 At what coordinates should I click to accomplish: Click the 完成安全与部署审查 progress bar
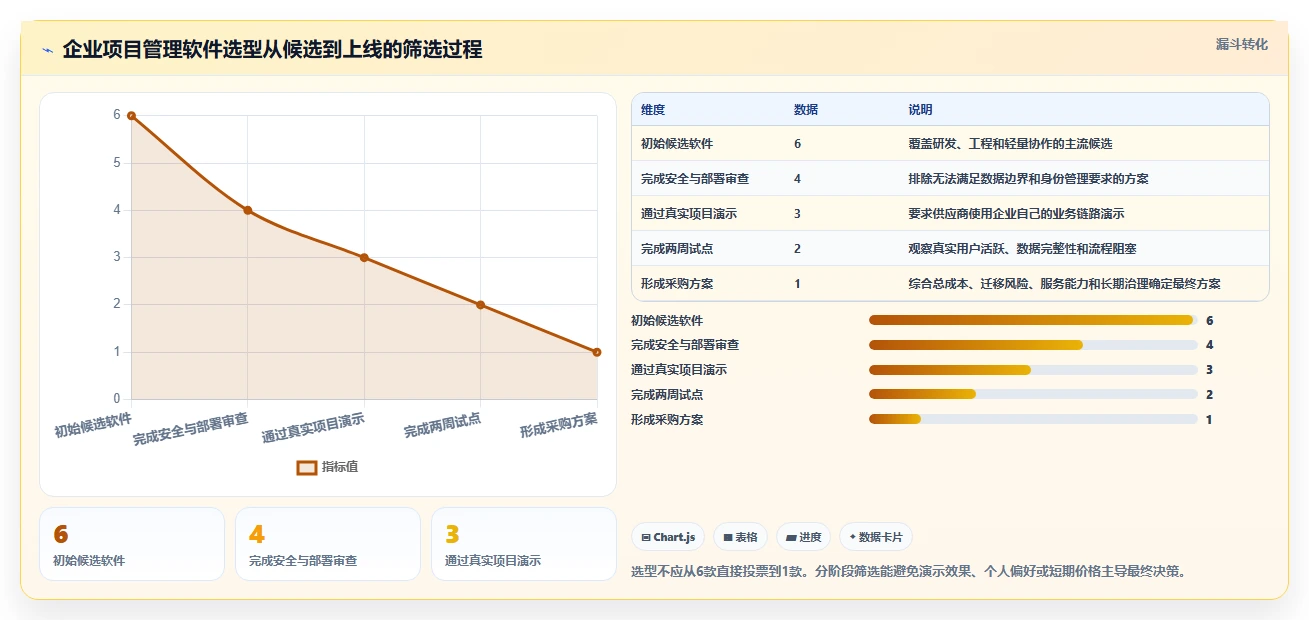click(x=1033, y=345)
